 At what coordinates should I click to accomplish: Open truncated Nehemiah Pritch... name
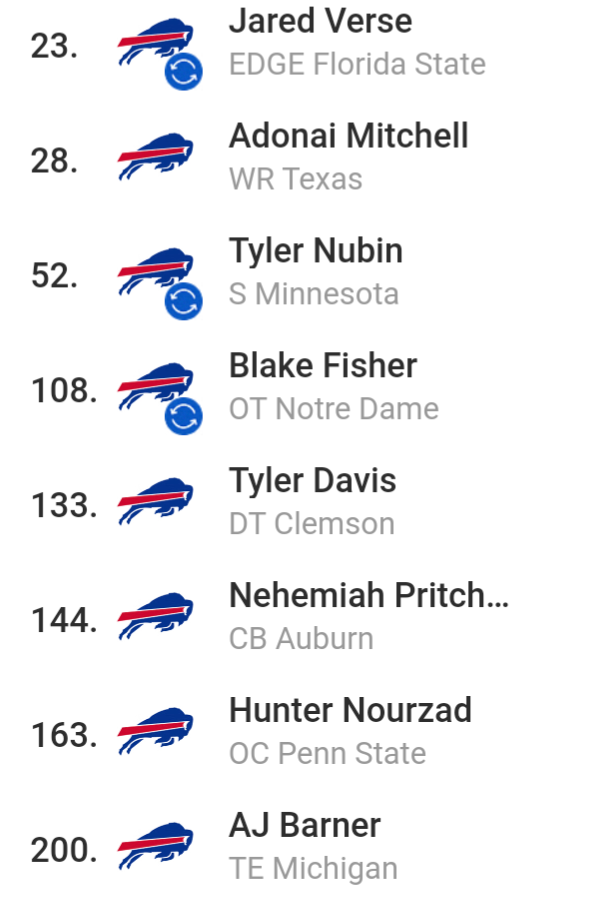(x=369, y=595)
